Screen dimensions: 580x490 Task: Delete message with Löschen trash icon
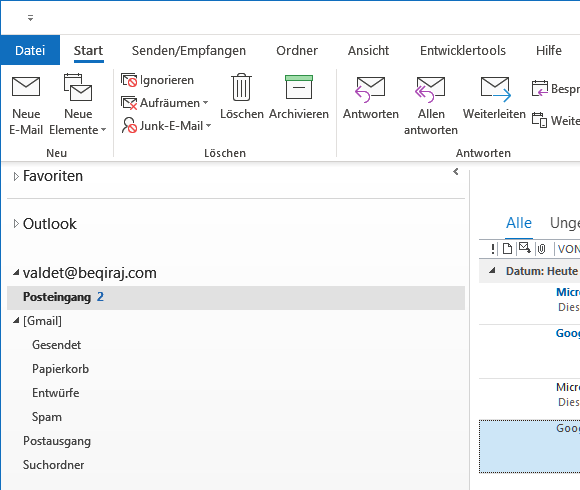(x=242, y=87)
